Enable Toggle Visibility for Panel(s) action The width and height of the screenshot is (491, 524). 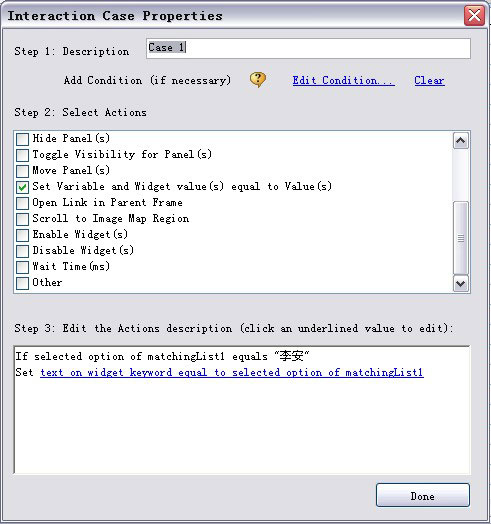tap(22, 155)
